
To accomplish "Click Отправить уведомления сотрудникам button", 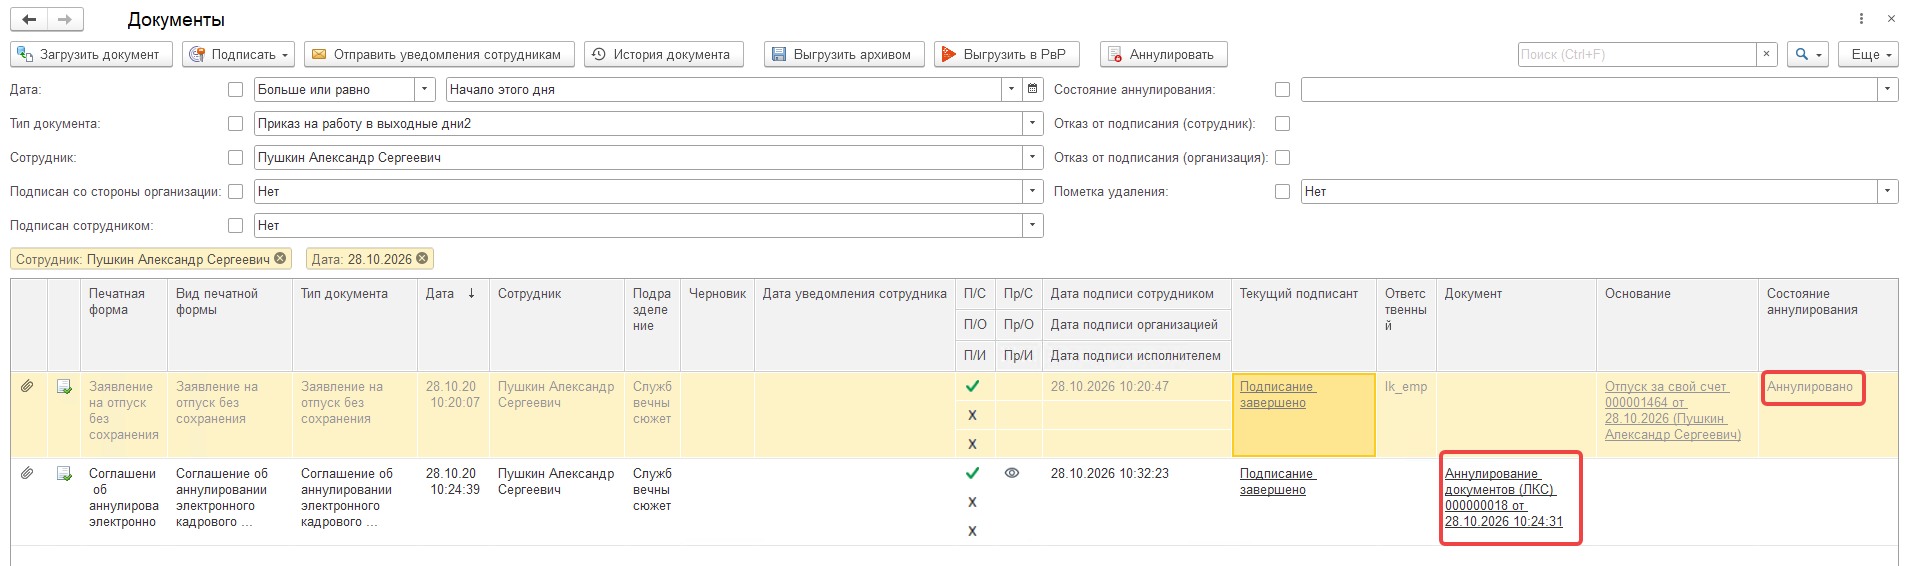I will [x=439, y=54].
